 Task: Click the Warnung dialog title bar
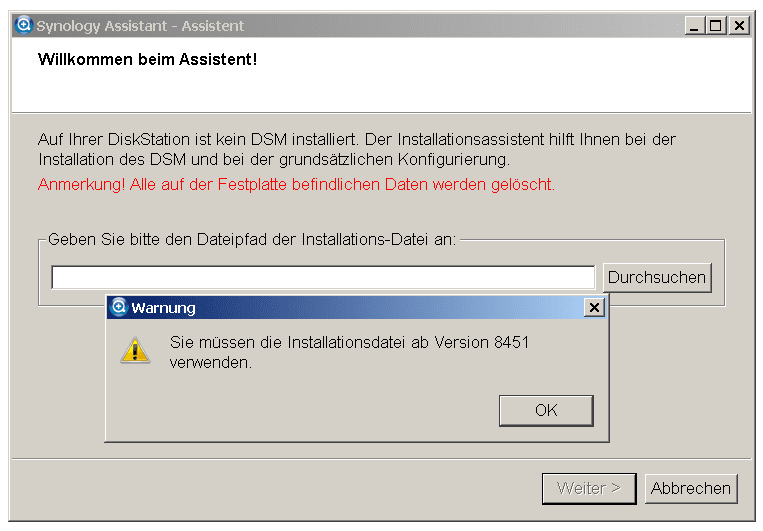click(356, 308)
